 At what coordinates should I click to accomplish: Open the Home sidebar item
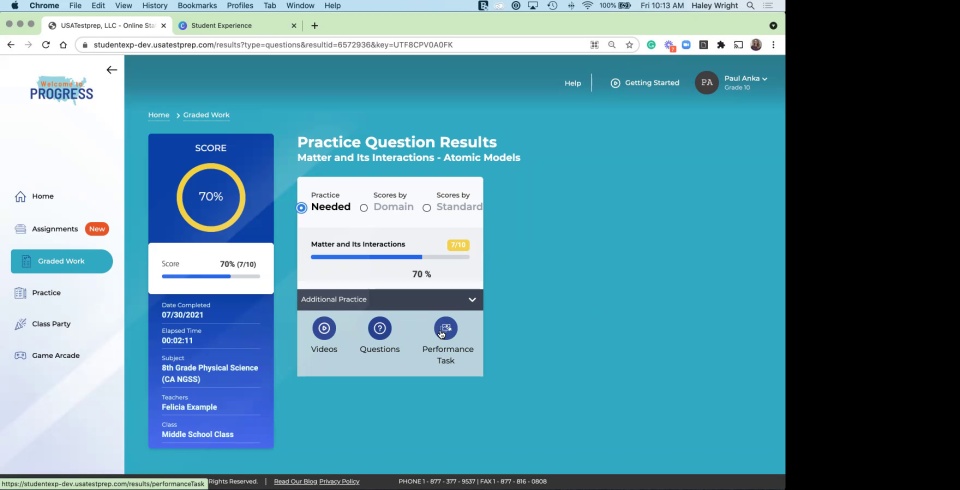[34, 196]
